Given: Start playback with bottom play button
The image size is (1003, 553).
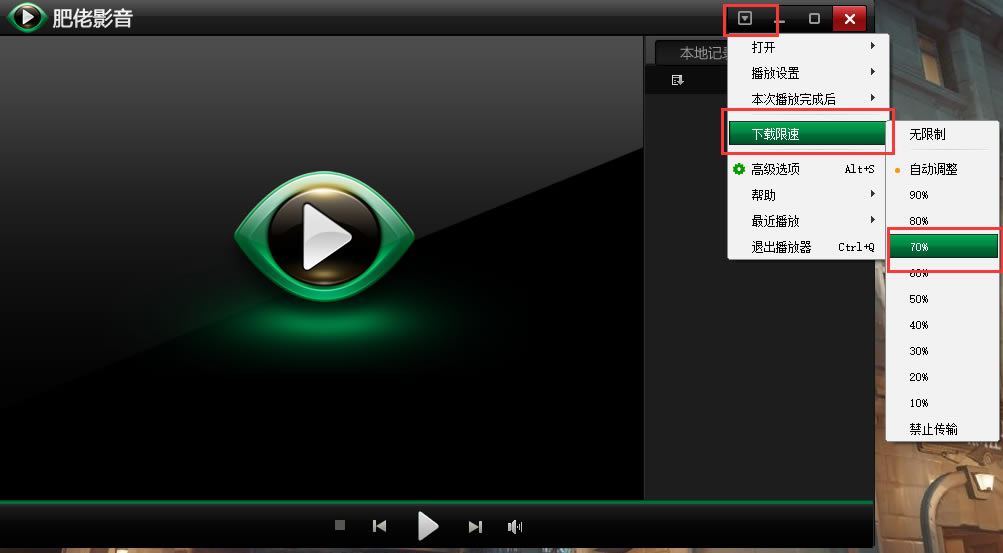Looking at the screenshot, I should click(x=428, y=526).
